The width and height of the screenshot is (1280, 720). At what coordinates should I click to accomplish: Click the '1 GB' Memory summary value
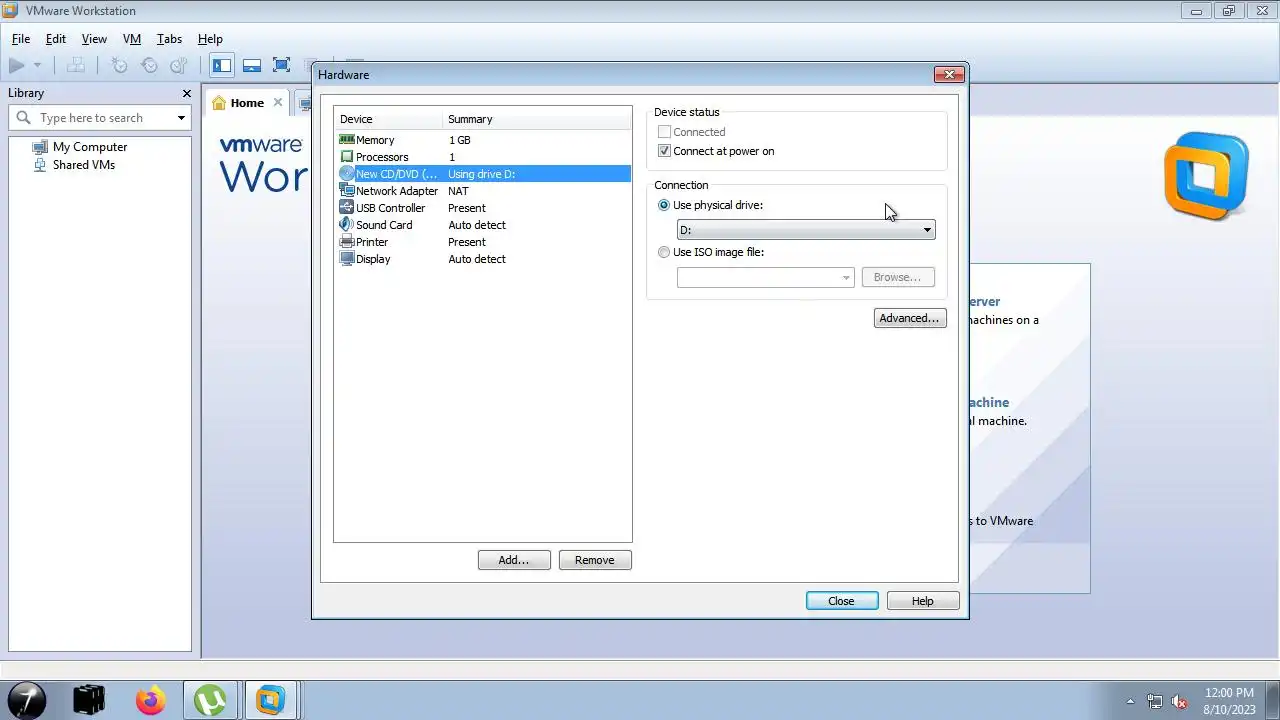pyautogui.click(x=459, y=140)
